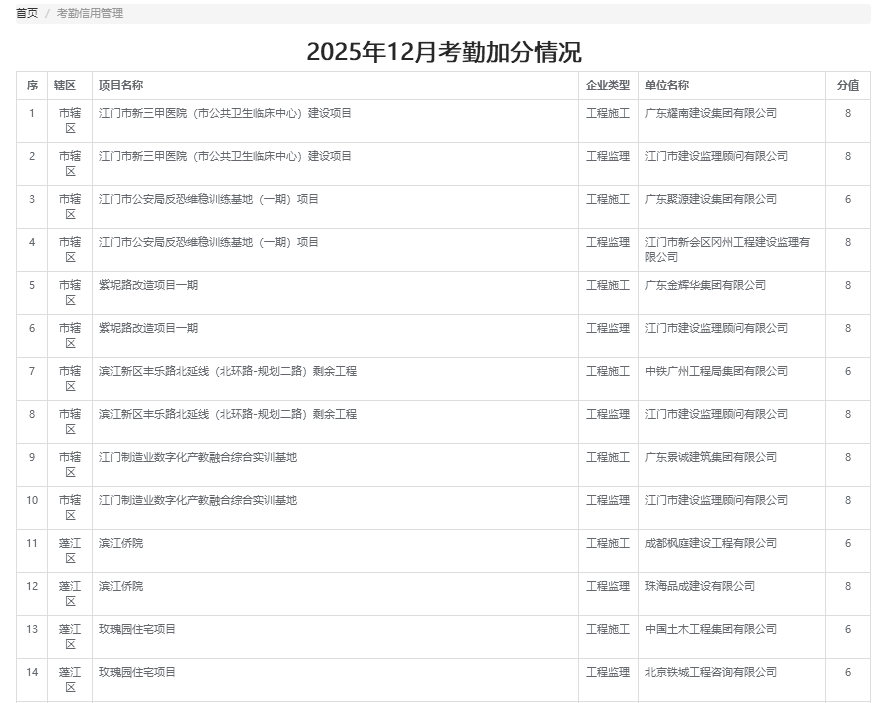The height and width of the screenshot is (703, 893).
Task: Click the 单位名称 column header
Action: 666,85
